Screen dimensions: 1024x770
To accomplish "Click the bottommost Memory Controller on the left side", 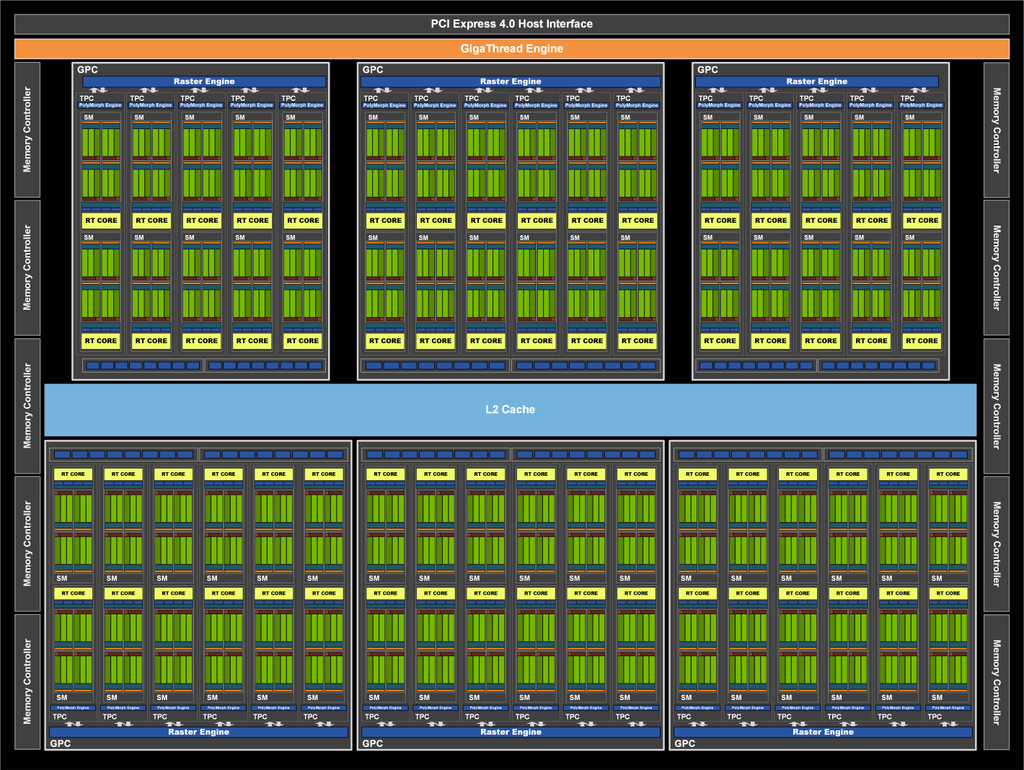I will 27,681.
